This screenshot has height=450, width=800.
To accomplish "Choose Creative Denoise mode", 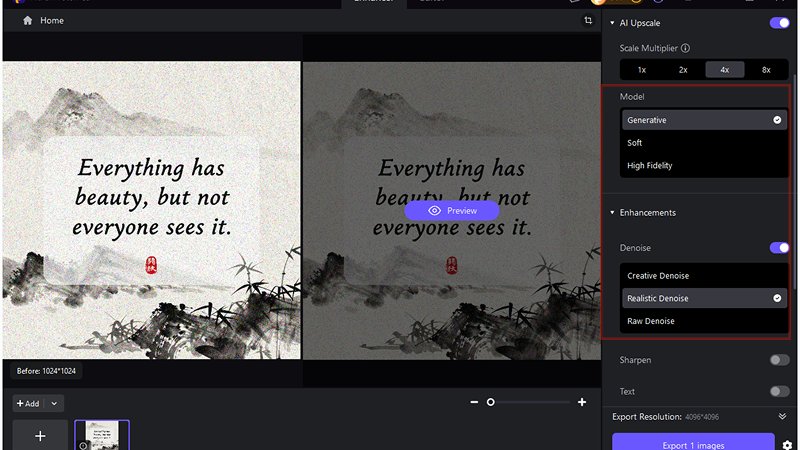I will click(x=704, y=276).
